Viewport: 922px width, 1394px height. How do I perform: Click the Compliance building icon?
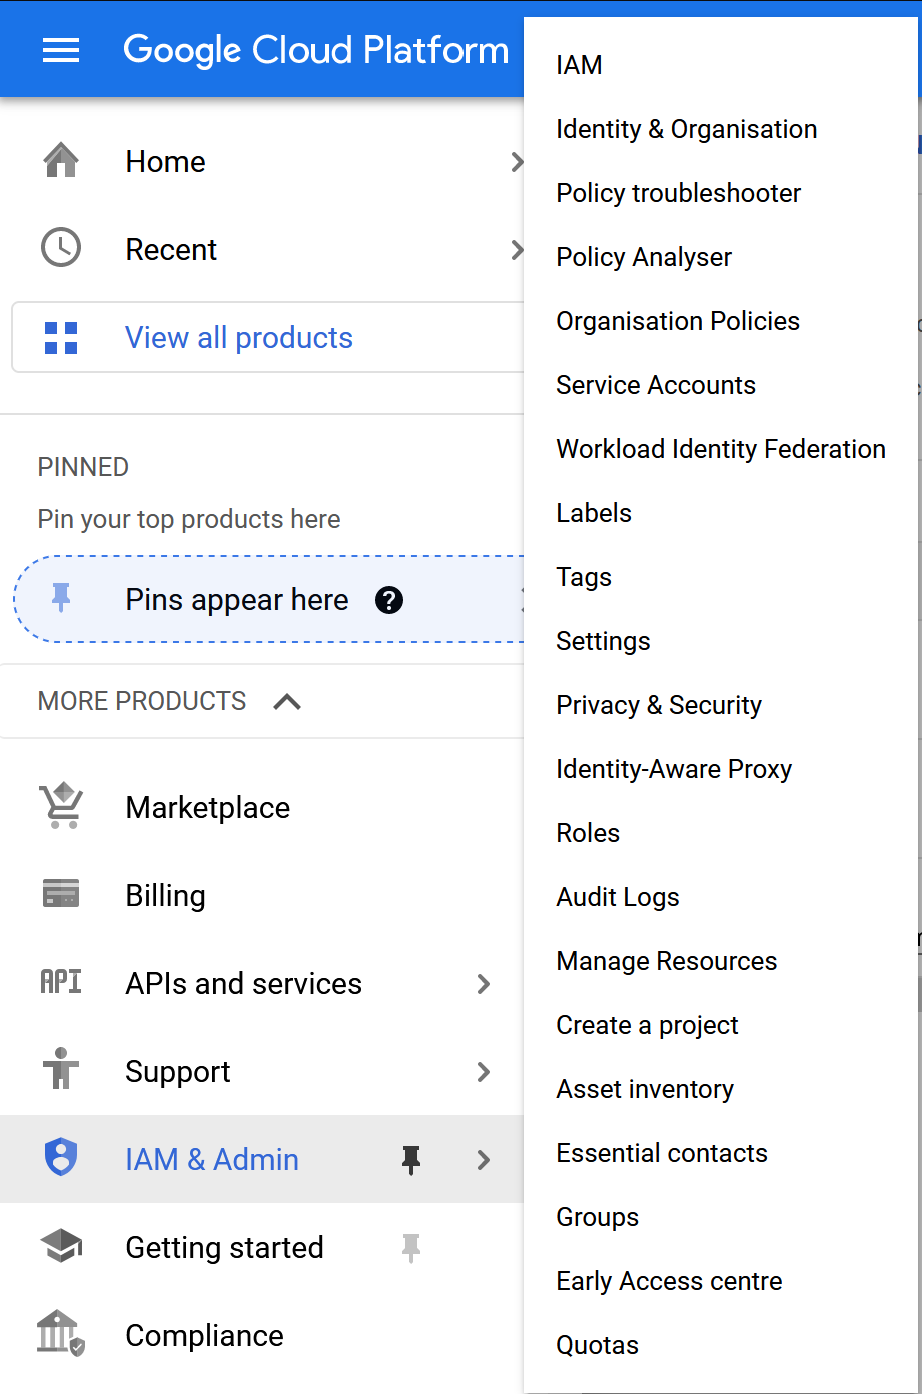click(61, 1334)
